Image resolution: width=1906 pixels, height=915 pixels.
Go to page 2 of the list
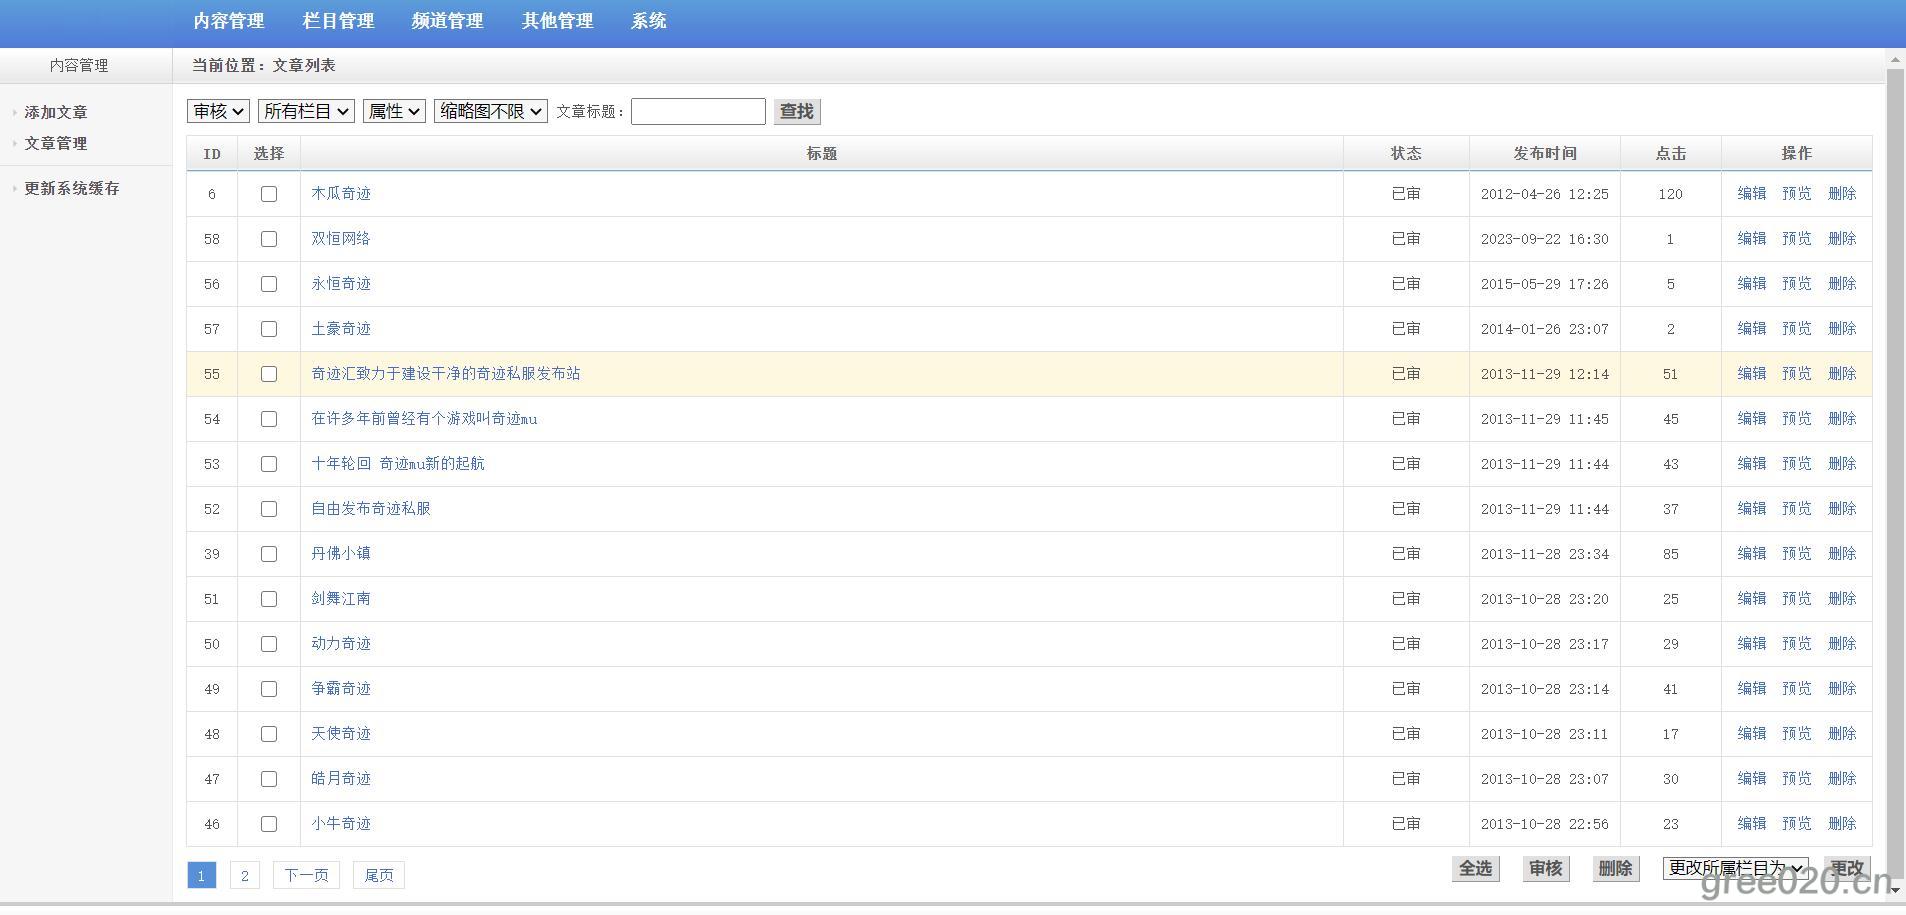(x=244, y=875)
